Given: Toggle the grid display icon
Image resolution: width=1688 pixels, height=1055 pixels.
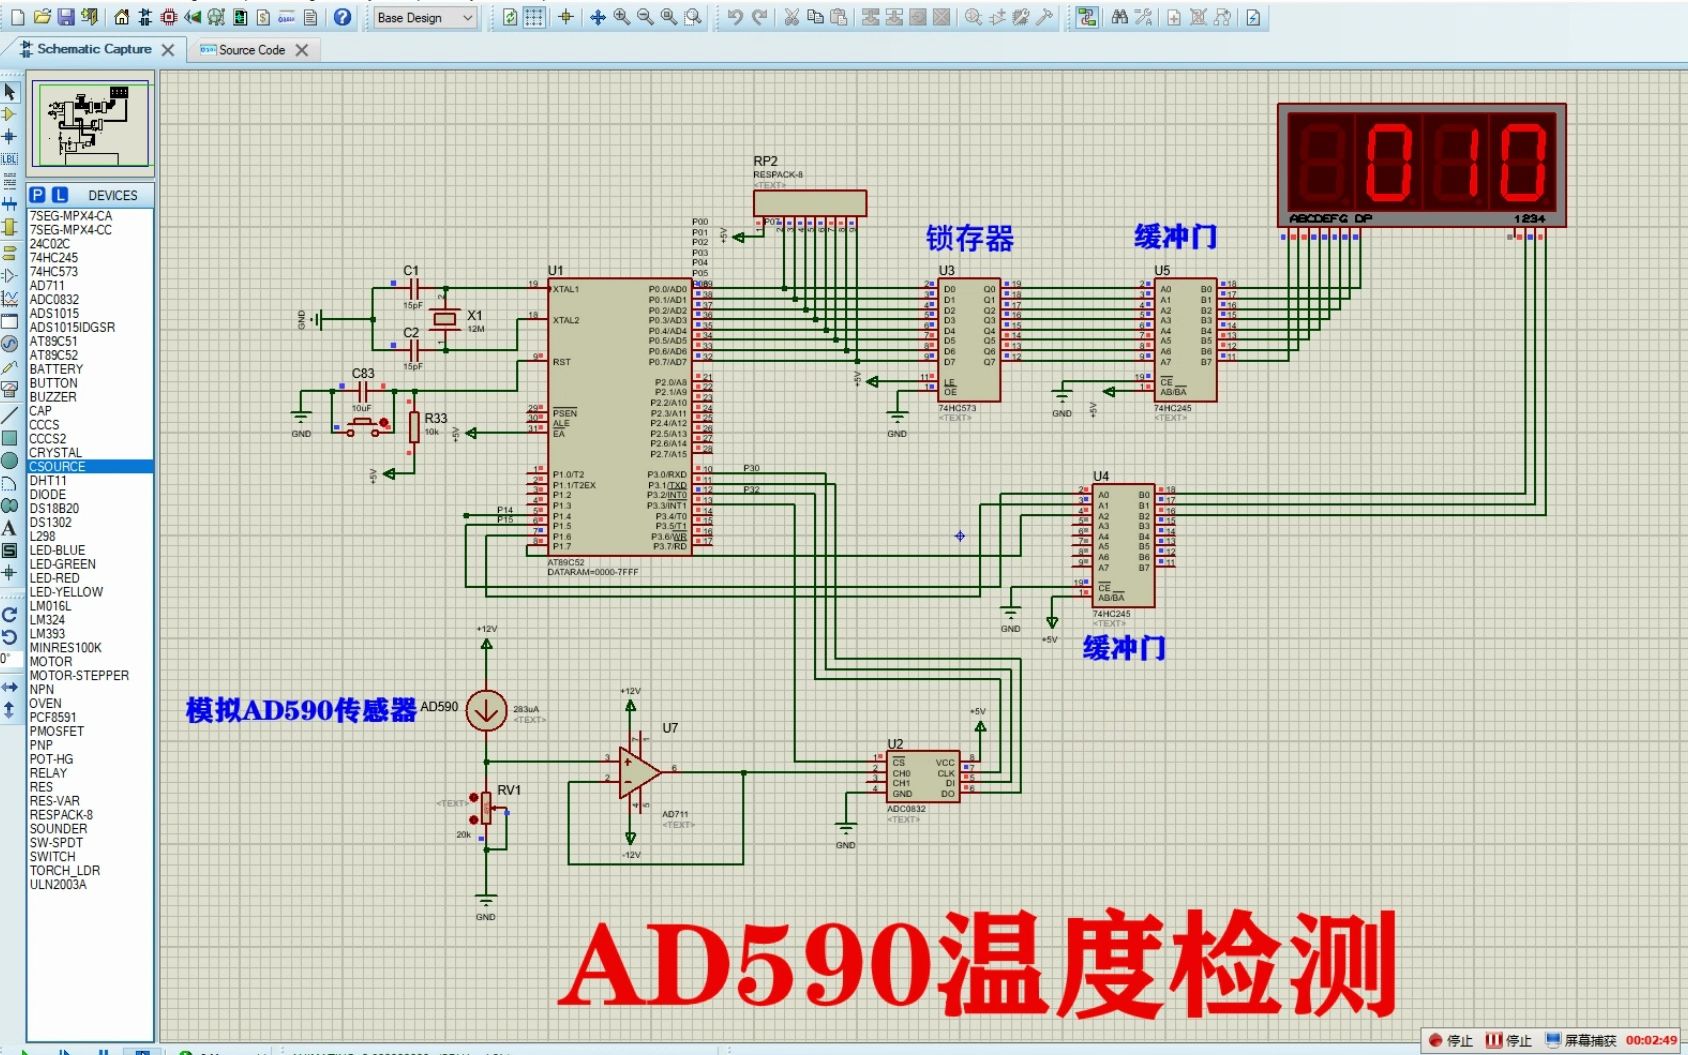Looking at the screenshot, I should 535,17.
